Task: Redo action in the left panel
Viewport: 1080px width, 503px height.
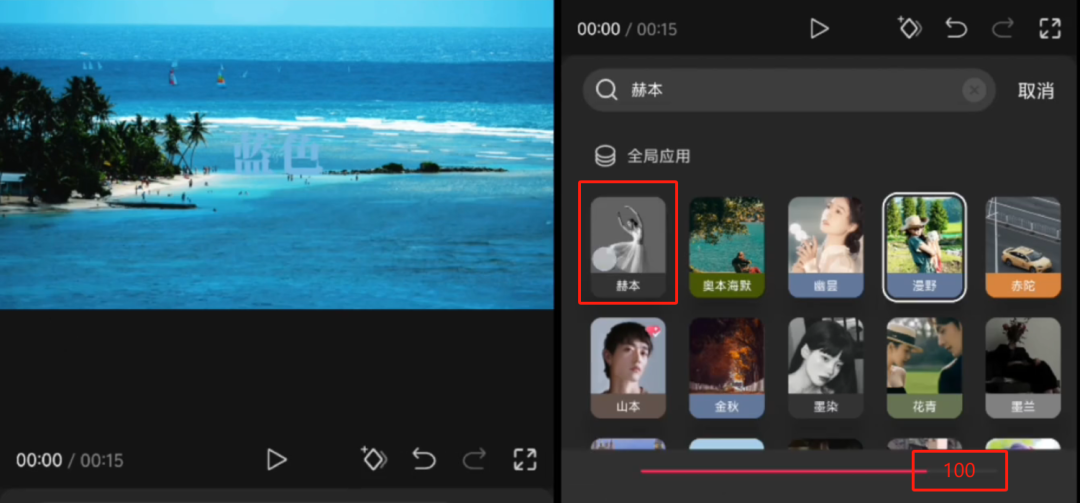Action: pyautogui.click(x=475, y=459)
